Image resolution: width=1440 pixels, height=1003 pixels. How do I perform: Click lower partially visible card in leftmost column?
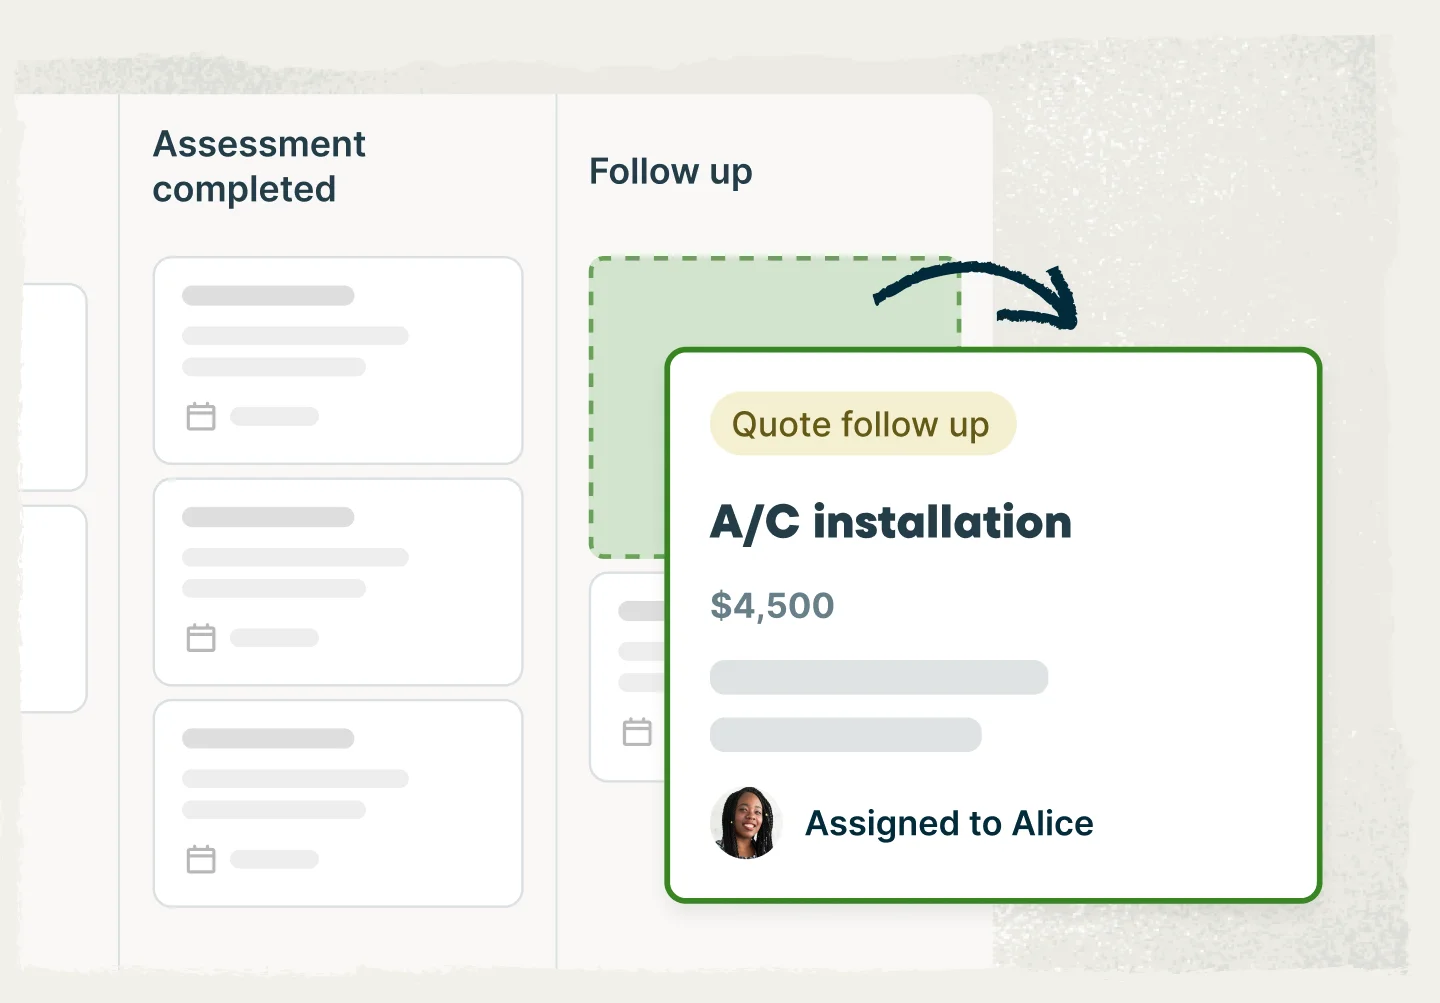tap(54, 609)
